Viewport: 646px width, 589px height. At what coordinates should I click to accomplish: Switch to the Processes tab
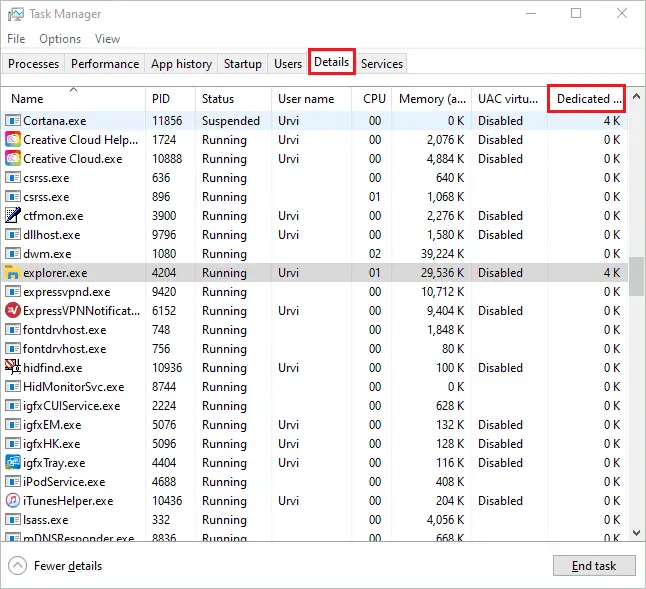point(33,64)
